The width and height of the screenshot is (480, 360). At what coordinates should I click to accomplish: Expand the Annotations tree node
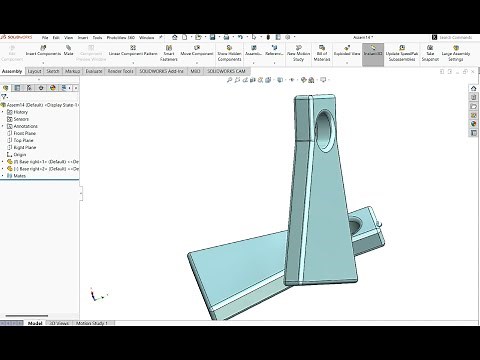coord(3,126)
